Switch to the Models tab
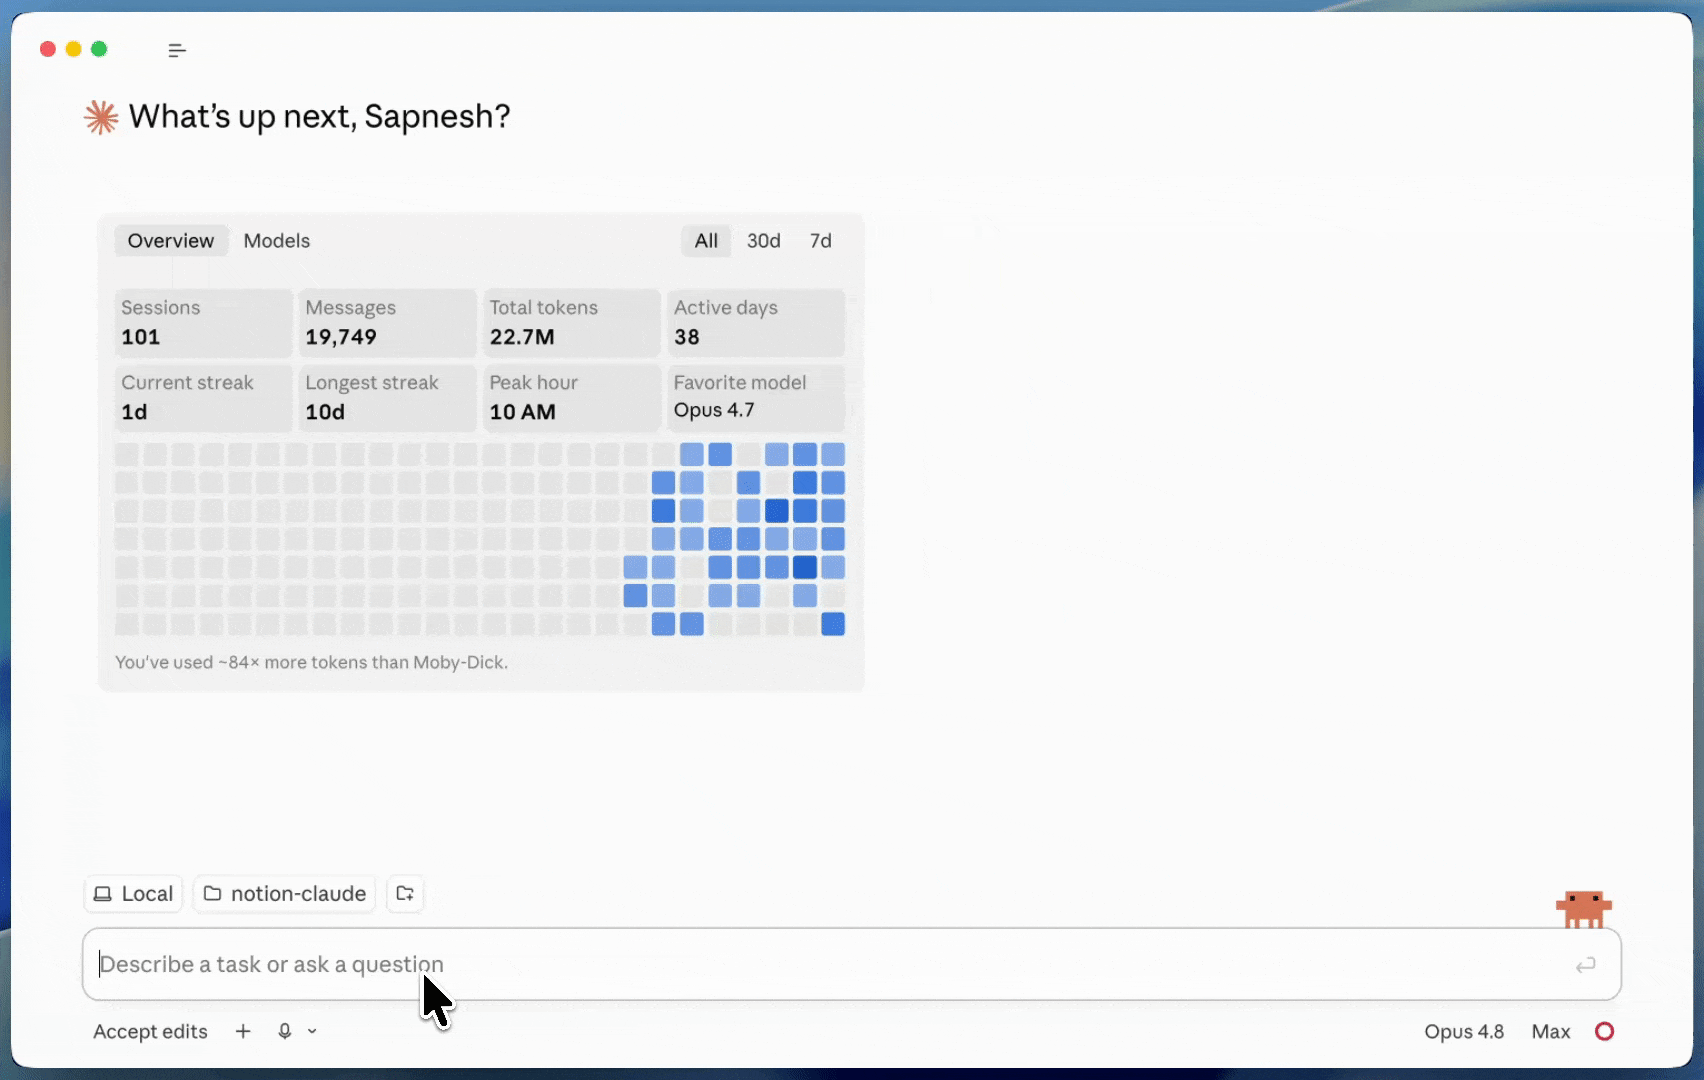 (x=277, y=241)
